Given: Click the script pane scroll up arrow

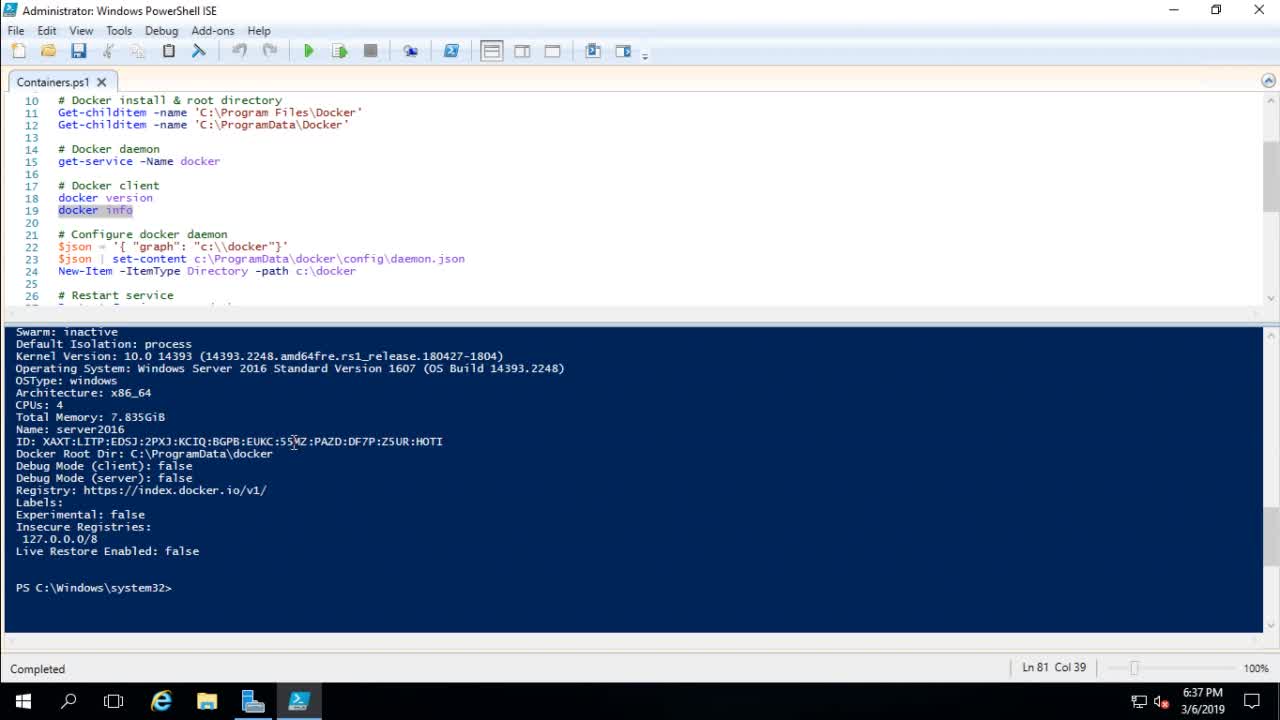Looking at the screenshot, I should pyautogui.click(x=1271, y=101).
